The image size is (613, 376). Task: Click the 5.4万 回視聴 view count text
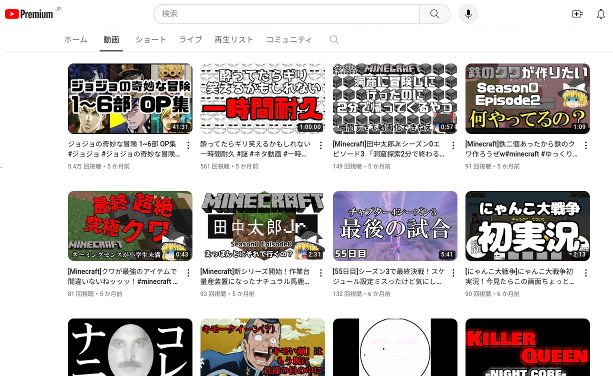tap(84, 167)
